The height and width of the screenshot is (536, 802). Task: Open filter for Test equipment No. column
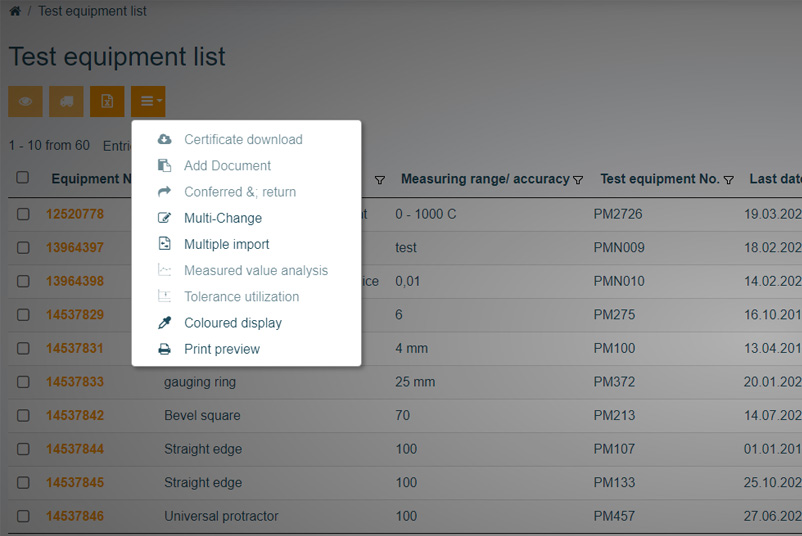pyautogui.click(x=729, y=180)
